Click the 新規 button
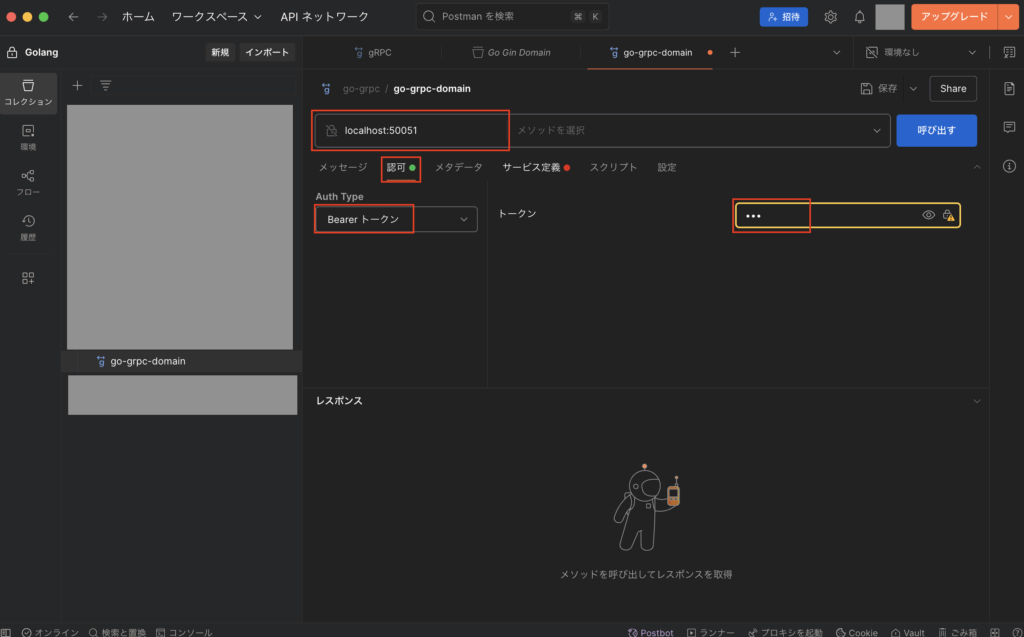The width and height of the screenshot is (1024, 637). click(220, 52)
